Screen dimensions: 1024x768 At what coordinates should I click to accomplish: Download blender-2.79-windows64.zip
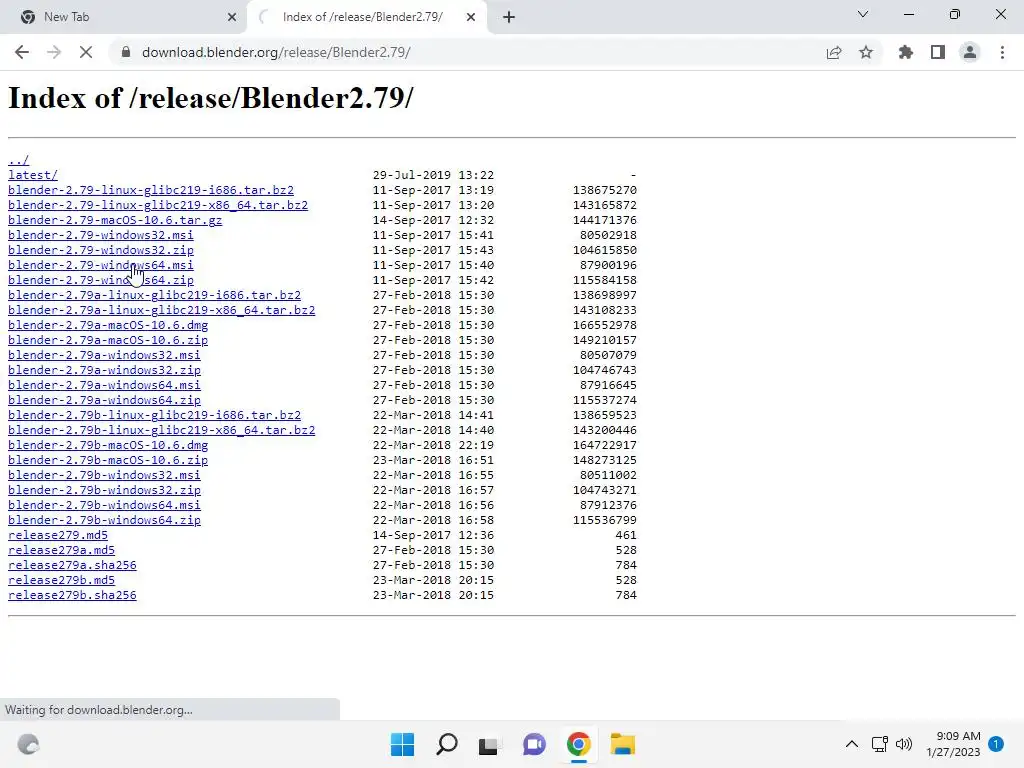click(x=101, y=280)
